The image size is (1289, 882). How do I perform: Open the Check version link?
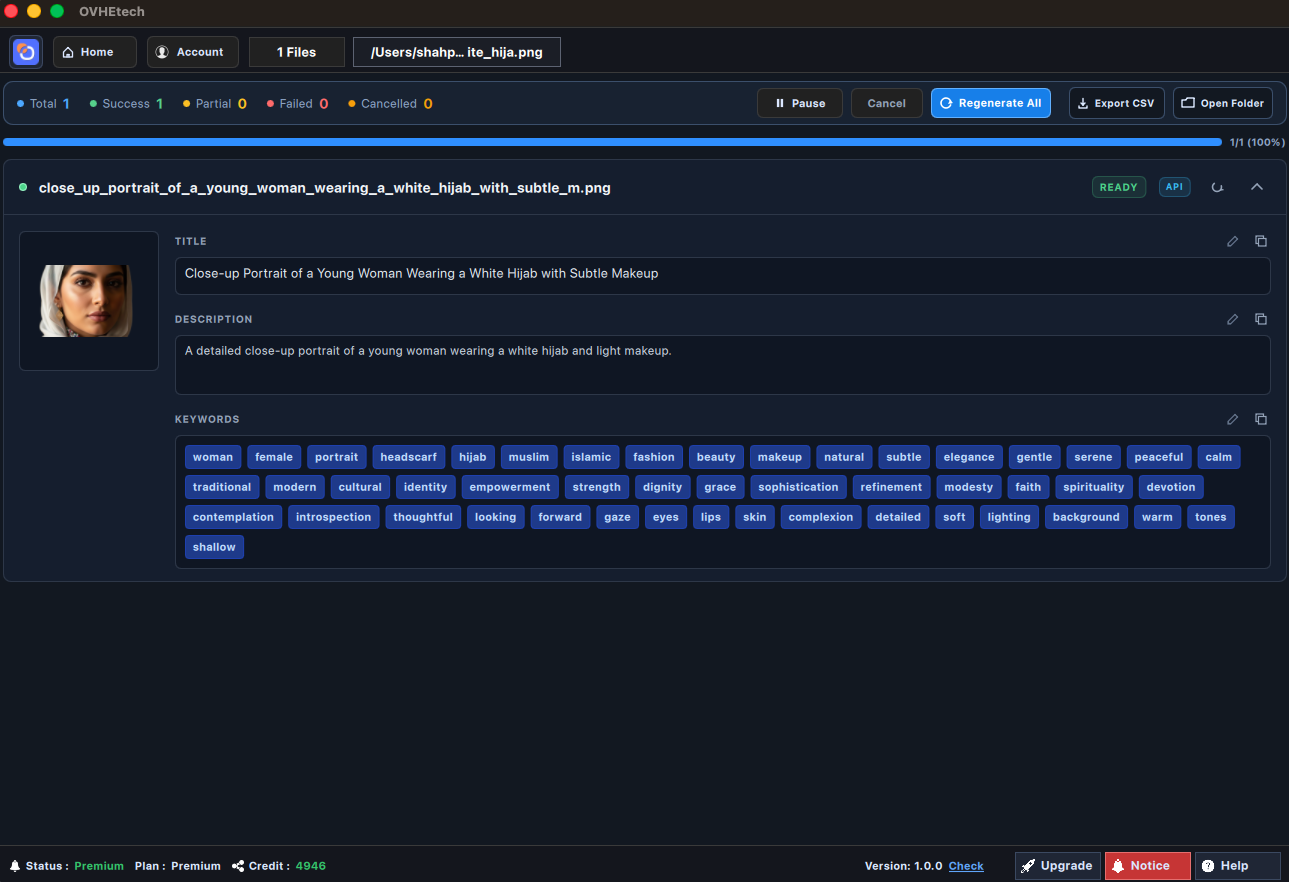[x=965, y=866]
